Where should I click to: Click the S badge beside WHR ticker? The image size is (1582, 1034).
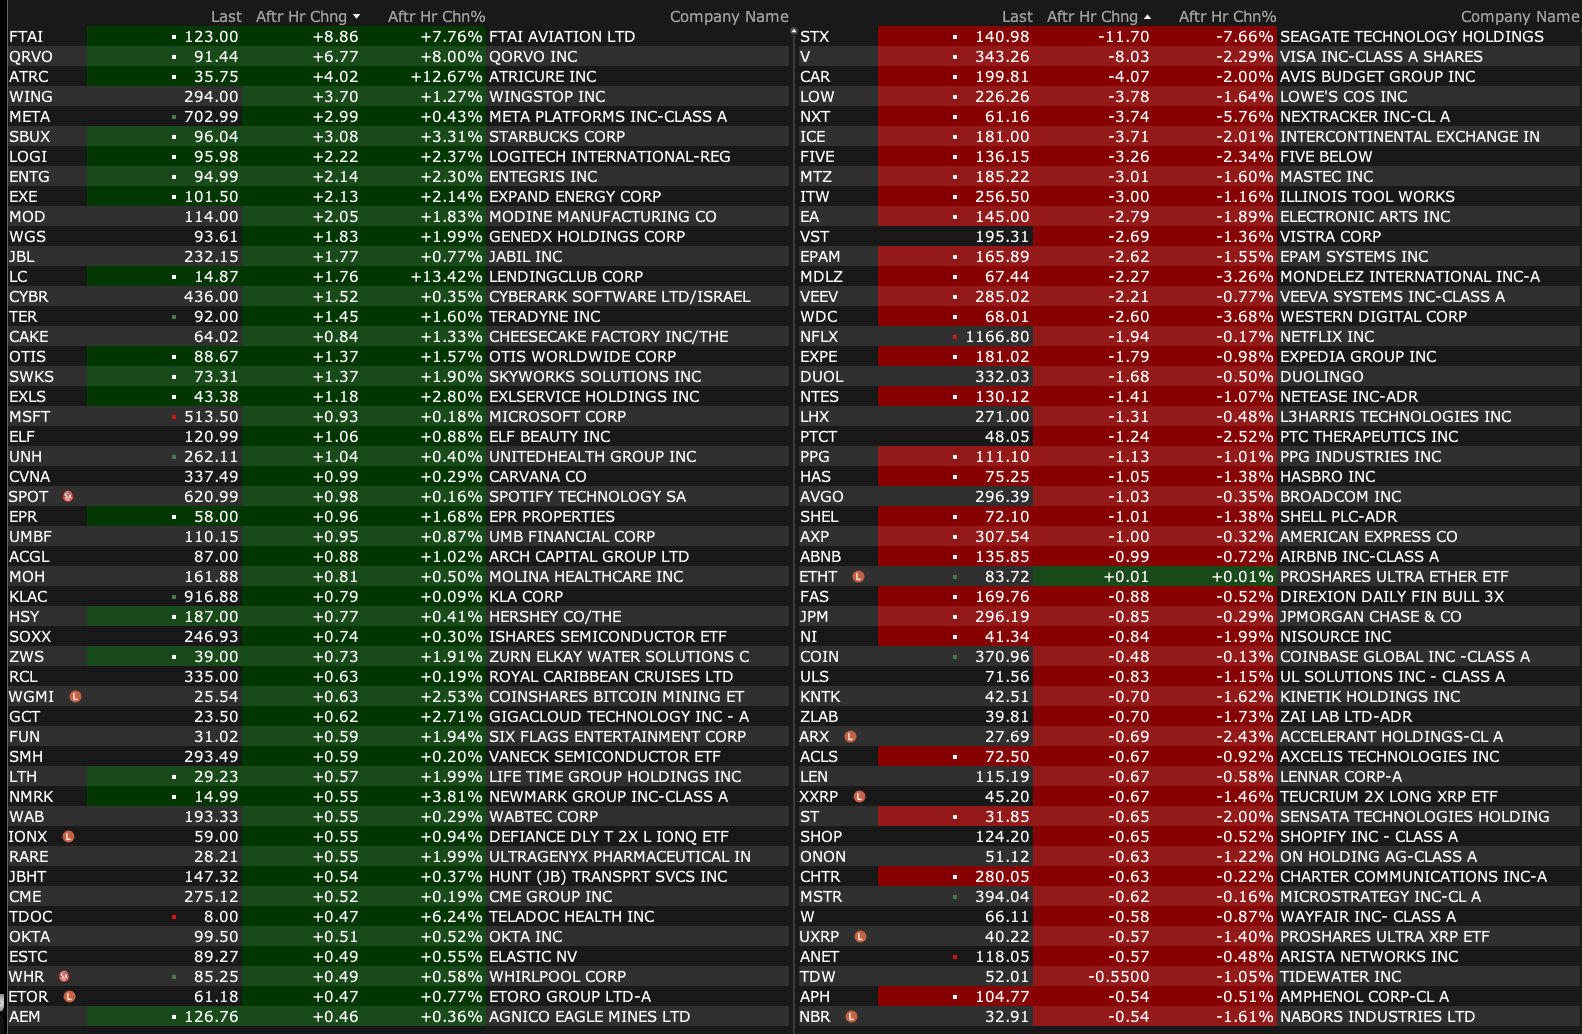pyautogui.click(x=64, y=976)
